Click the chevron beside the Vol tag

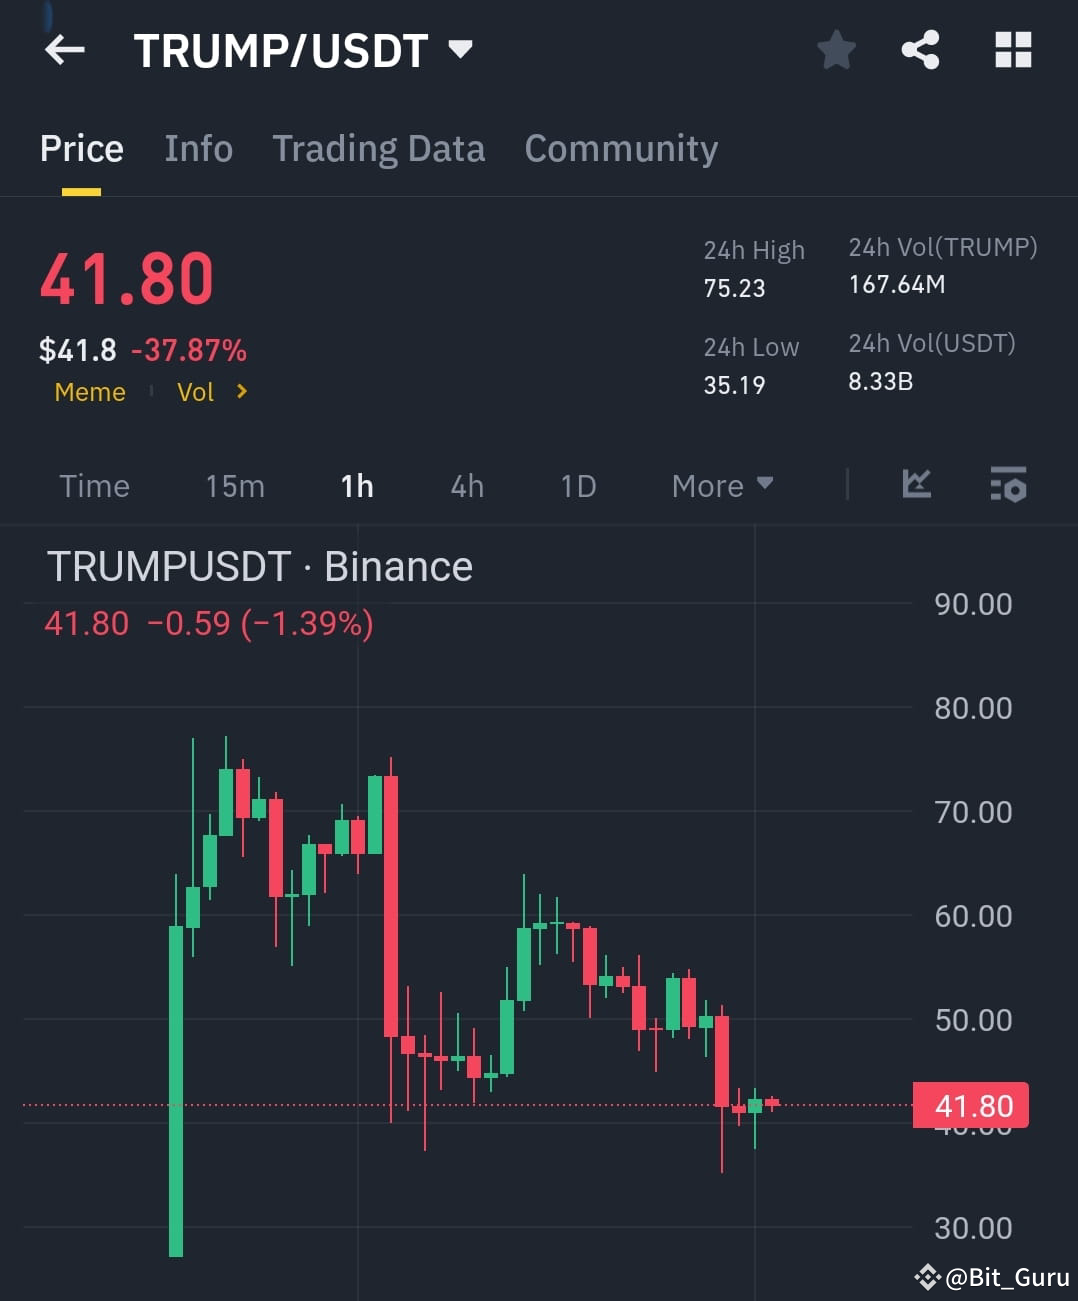(241, 392)
